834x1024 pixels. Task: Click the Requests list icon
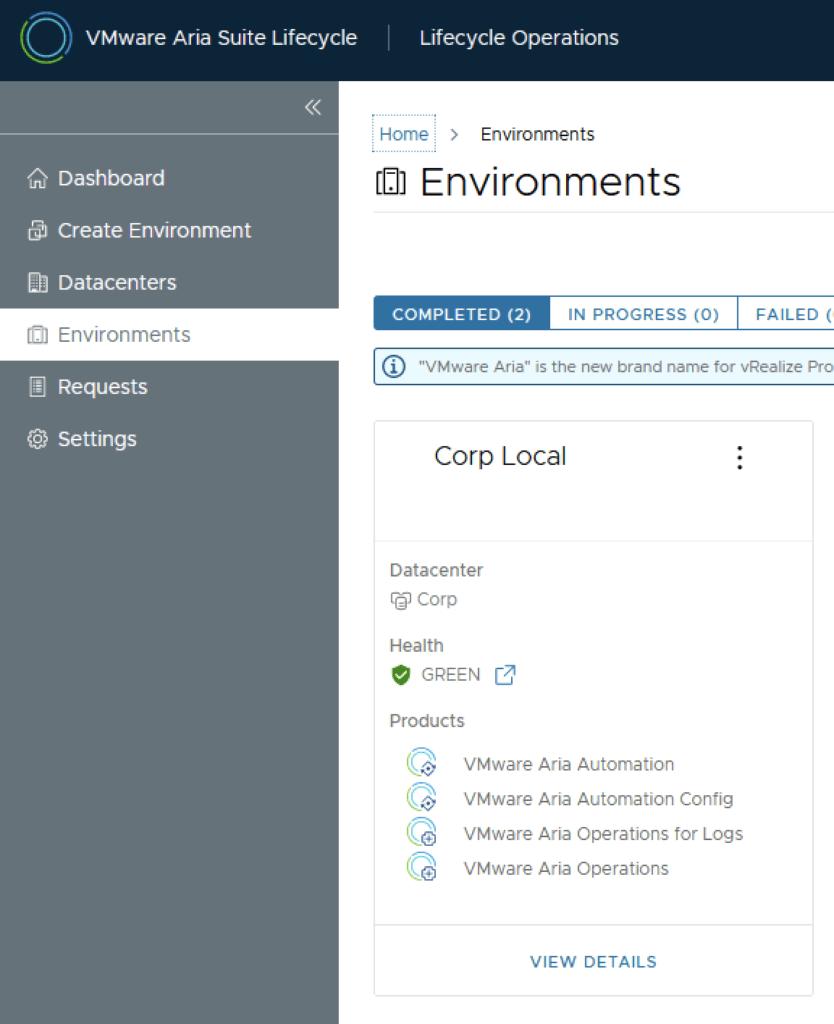[x=37, y=387]
